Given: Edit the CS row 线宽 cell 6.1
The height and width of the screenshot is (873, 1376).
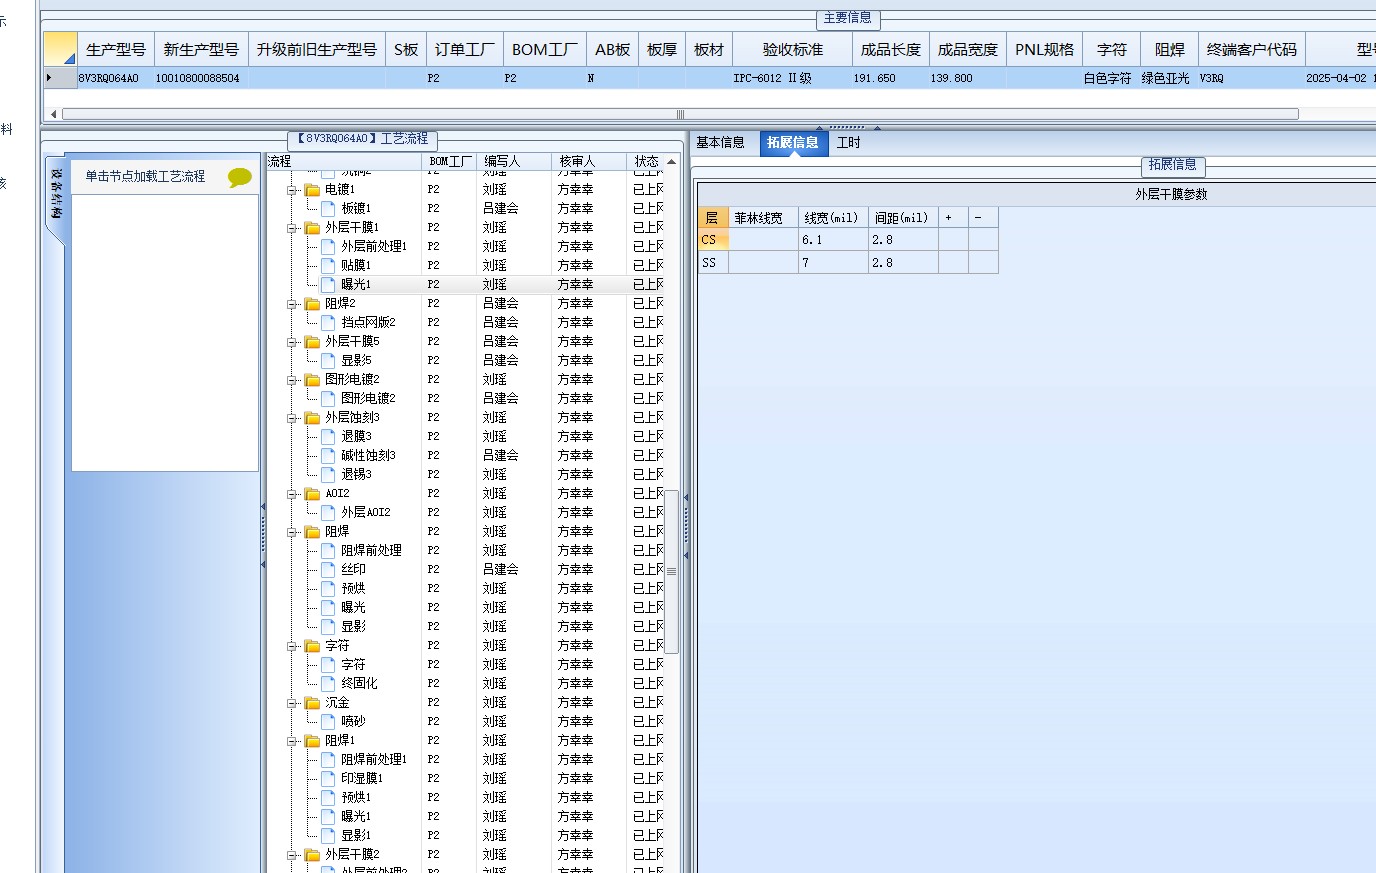Looking at the screenshot, I should [x=833, y=240].
